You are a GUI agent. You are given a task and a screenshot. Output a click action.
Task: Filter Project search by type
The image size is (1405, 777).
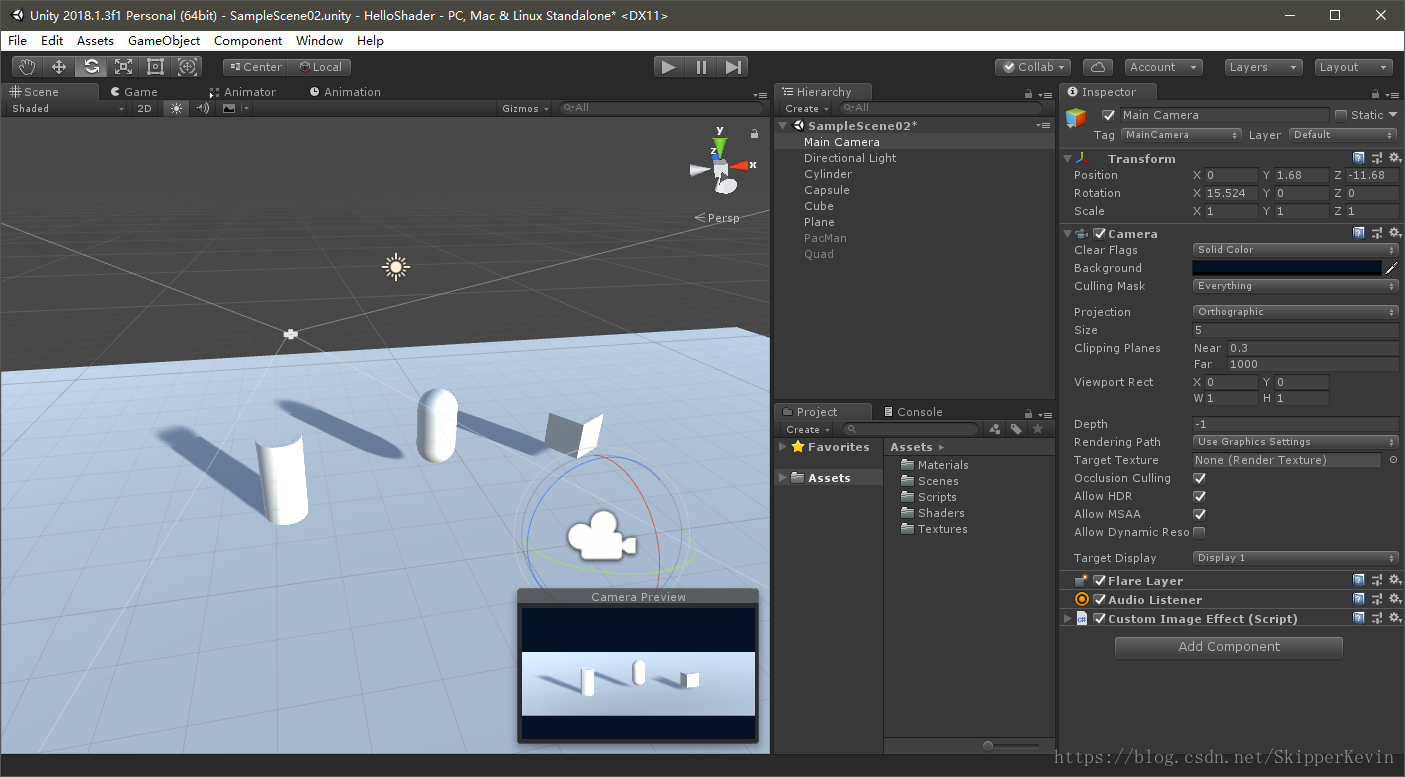(x=995, y=429)
